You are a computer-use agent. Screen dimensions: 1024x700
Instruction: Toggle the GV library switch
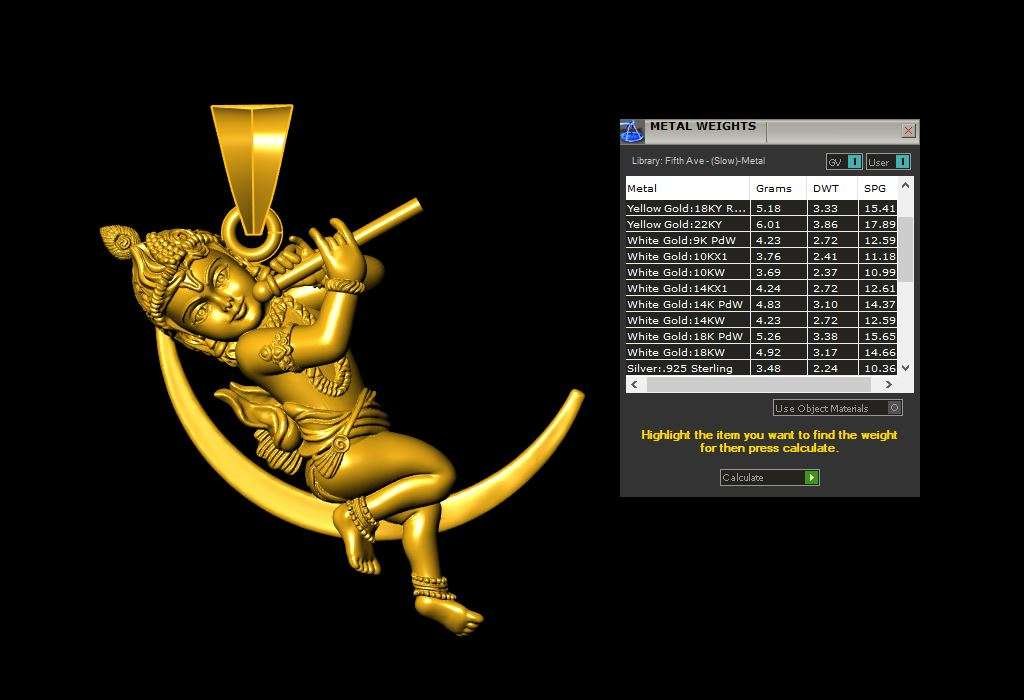pos(854,162)
